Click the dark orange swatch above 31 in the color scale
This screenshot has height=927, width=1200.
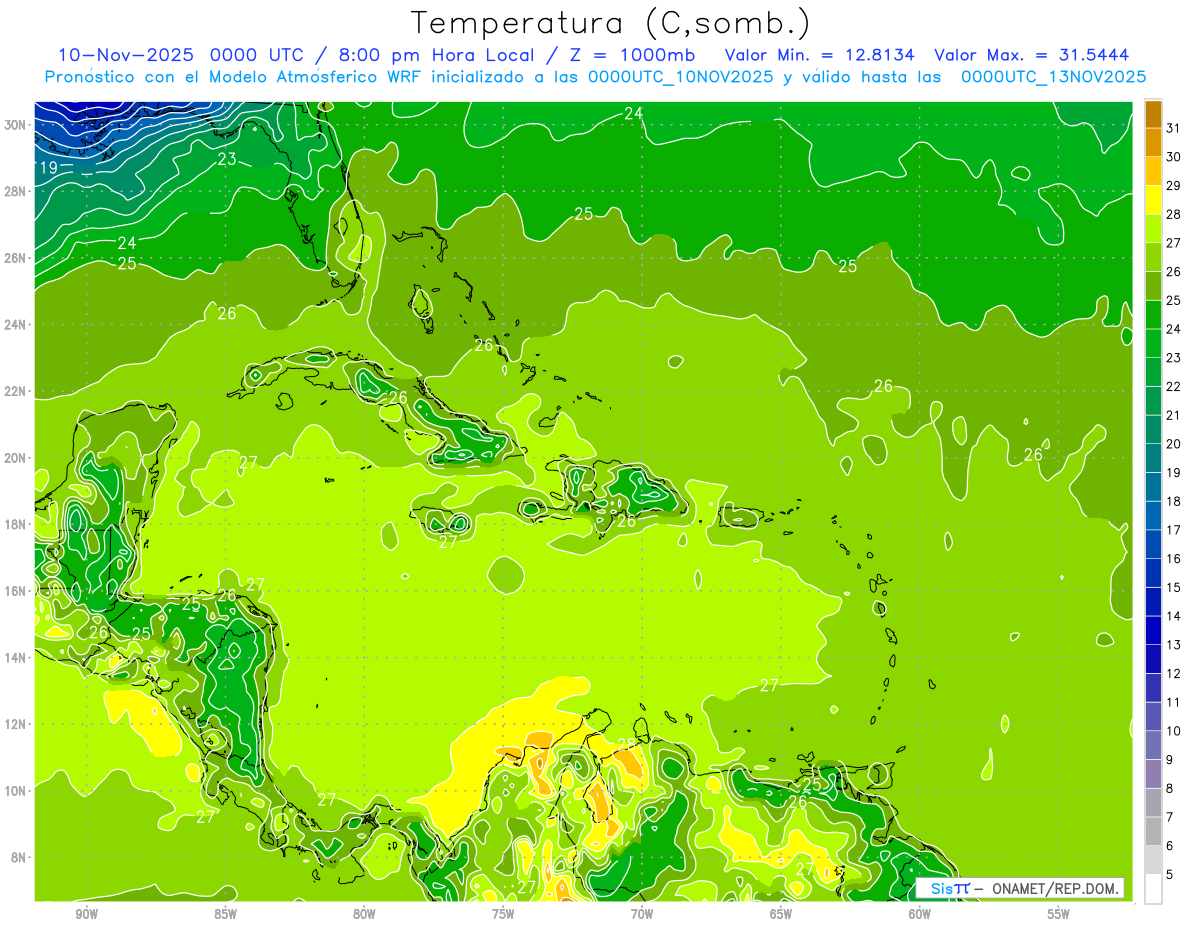1153,113
